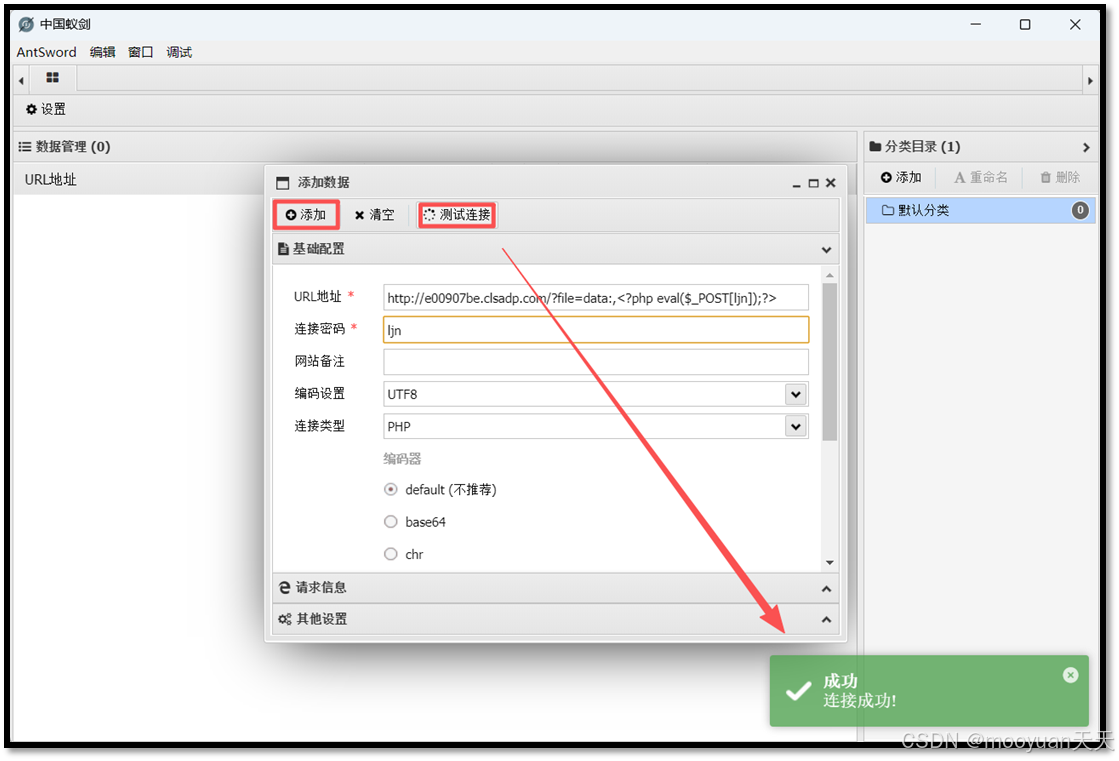Click the 其他设置 gears icon
The image size is (1119, 761).
pyautogui.click(x=285, y=619)
